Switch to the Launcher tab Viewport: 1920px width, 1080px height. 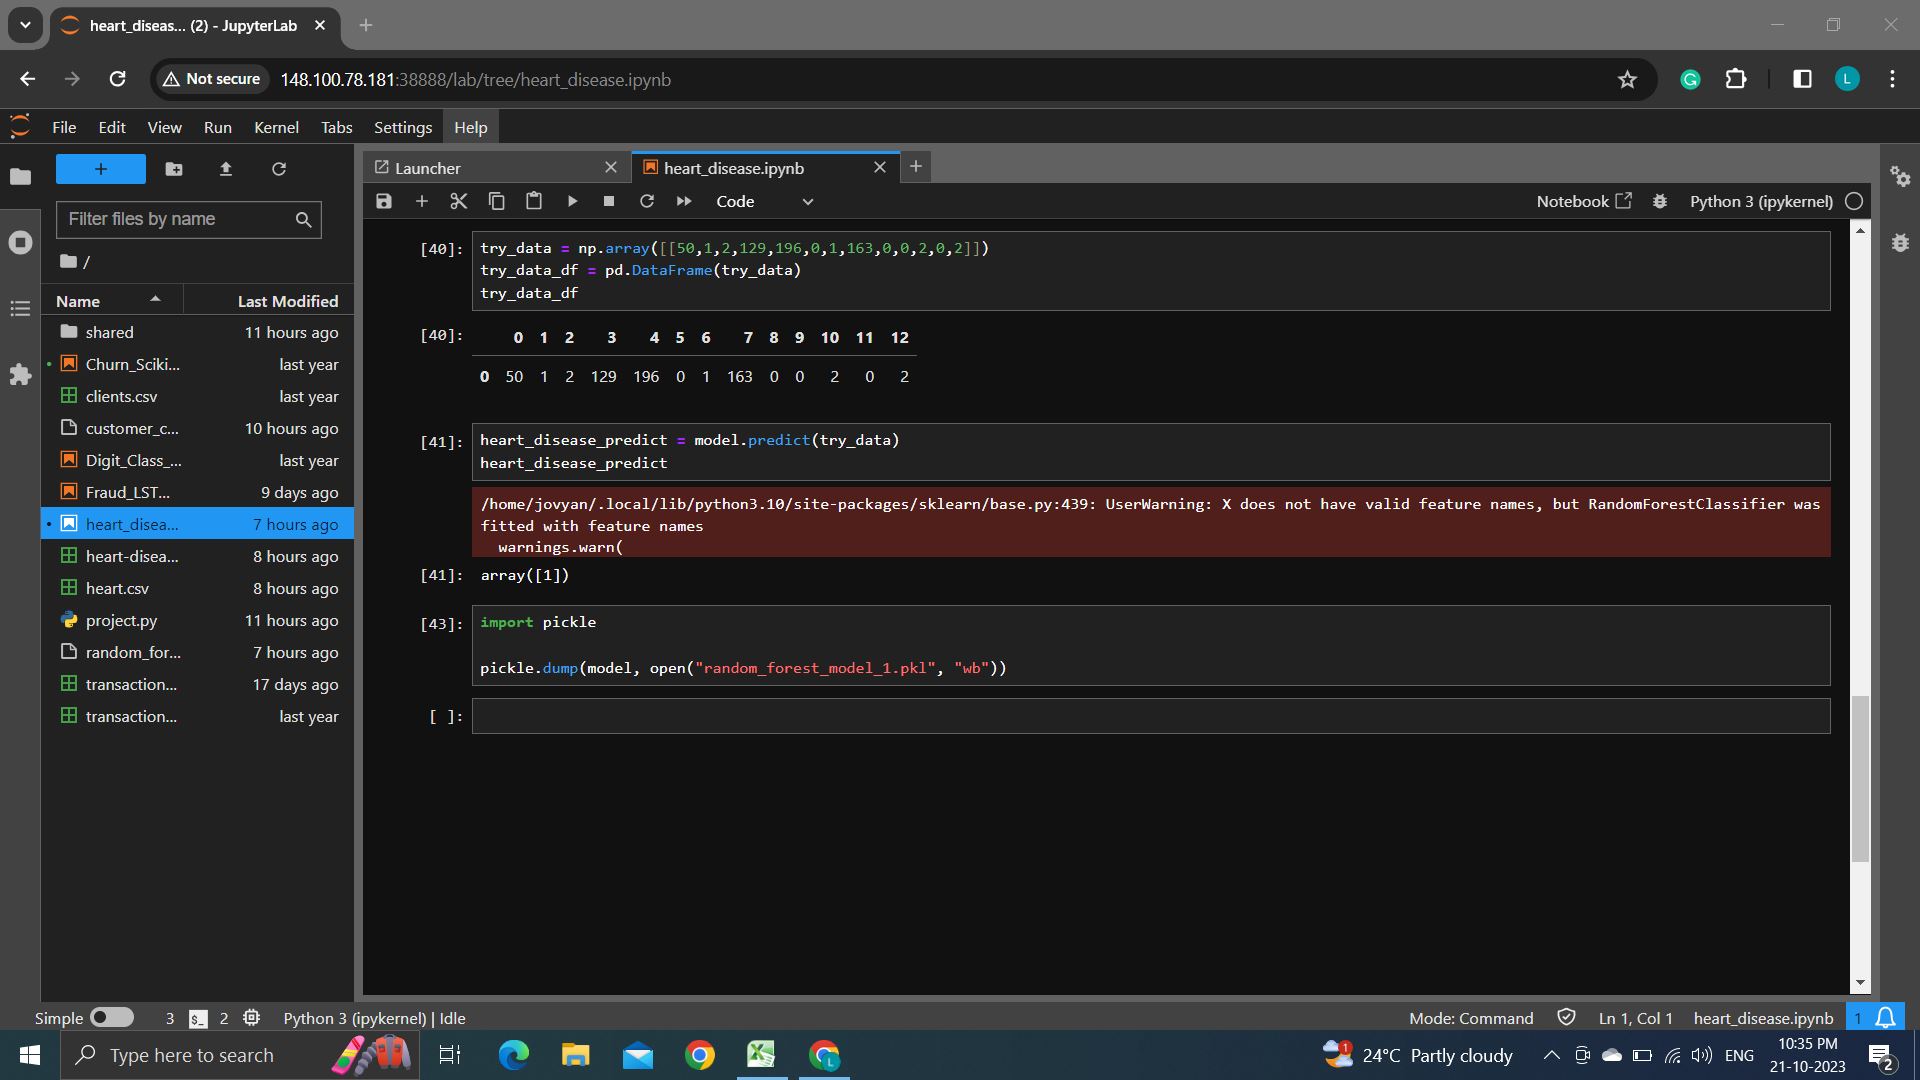click(x=428, y=168)
